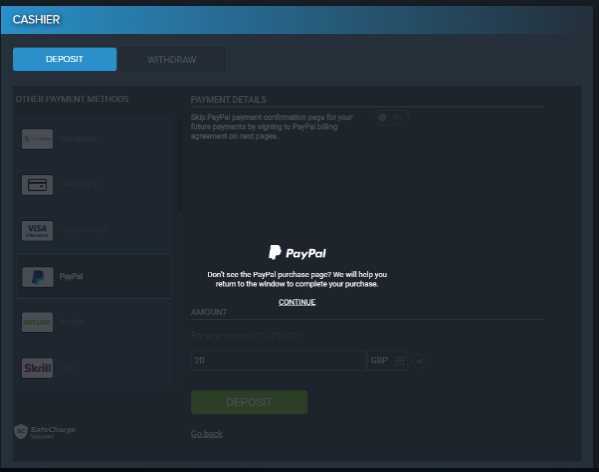
Task: Click the CASHIER header title
Action: tap(36, 19)
